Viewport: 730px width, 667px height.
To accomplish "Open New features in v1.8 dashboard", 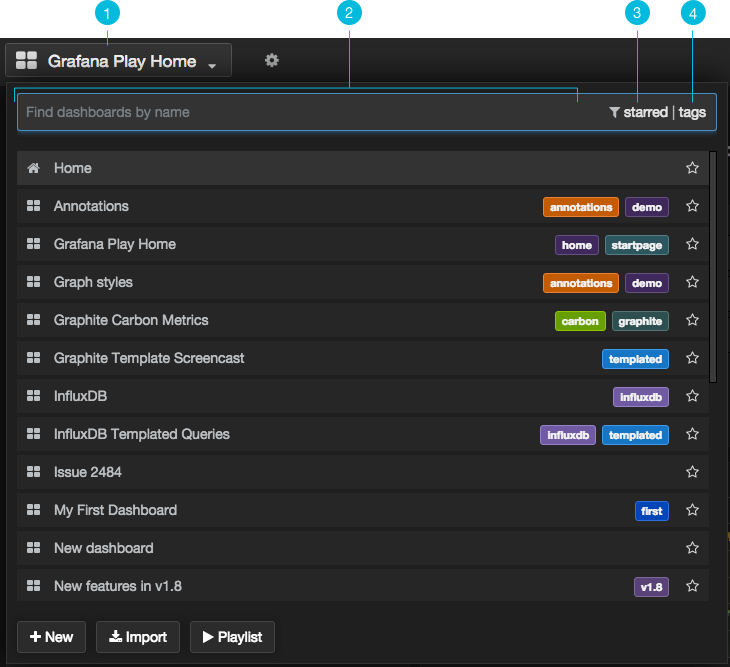I will pyautogui.click(x=363, y=585).
